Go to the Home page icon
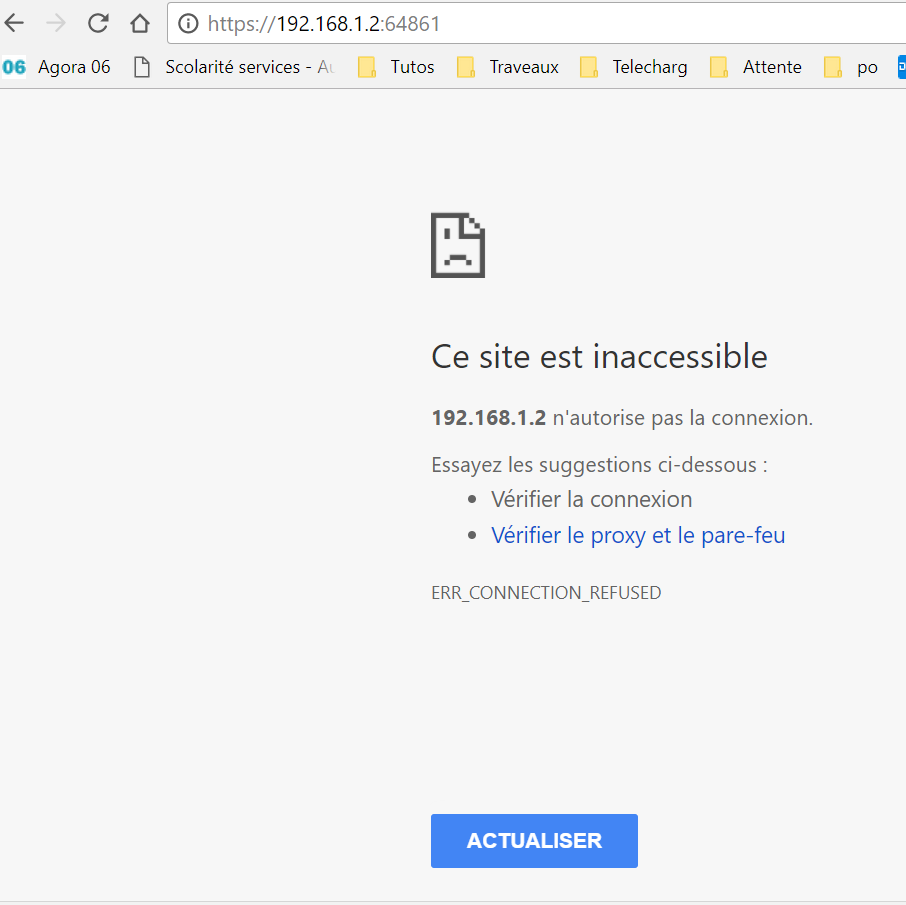Viewport: 906px width, 905px height. [140, 24]
